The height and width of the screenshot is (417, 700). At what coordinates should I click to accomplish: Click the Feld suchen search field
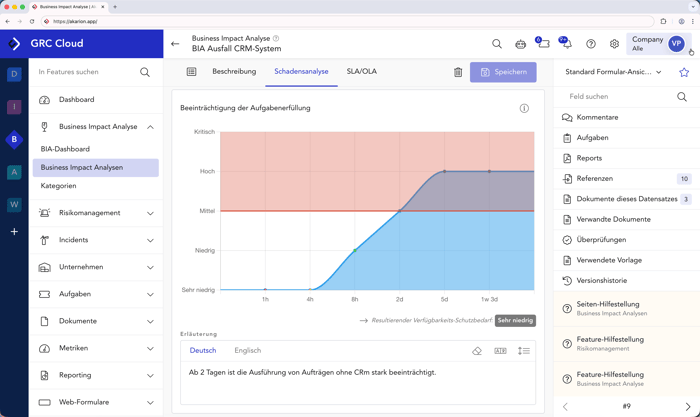click(618, 97)
